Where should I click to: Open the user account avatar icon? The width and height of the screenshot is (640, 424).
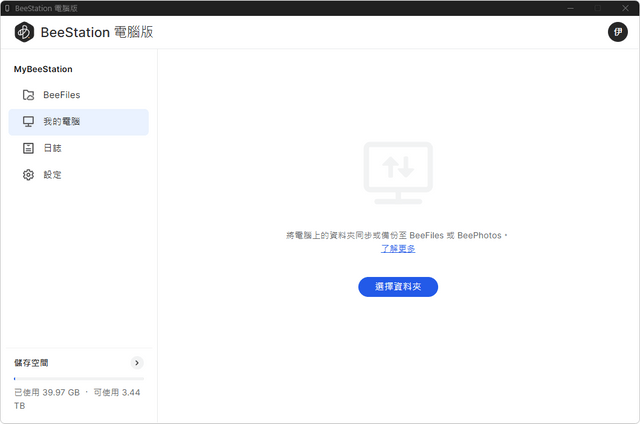pos(618,32)
